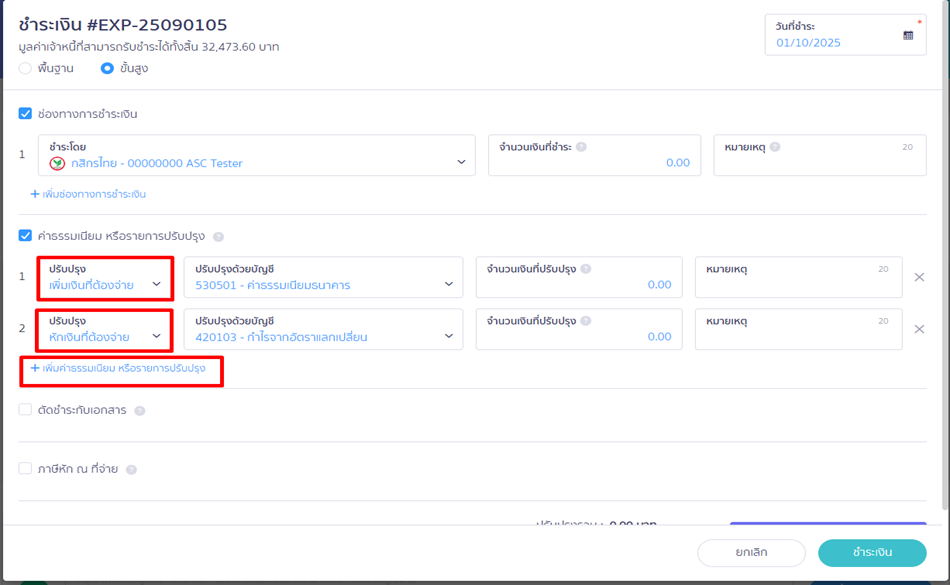The width and height of the screenshot is (950, 585).
Task: Remove second adjustment row with X icon
Action: [x=919, y=329]
